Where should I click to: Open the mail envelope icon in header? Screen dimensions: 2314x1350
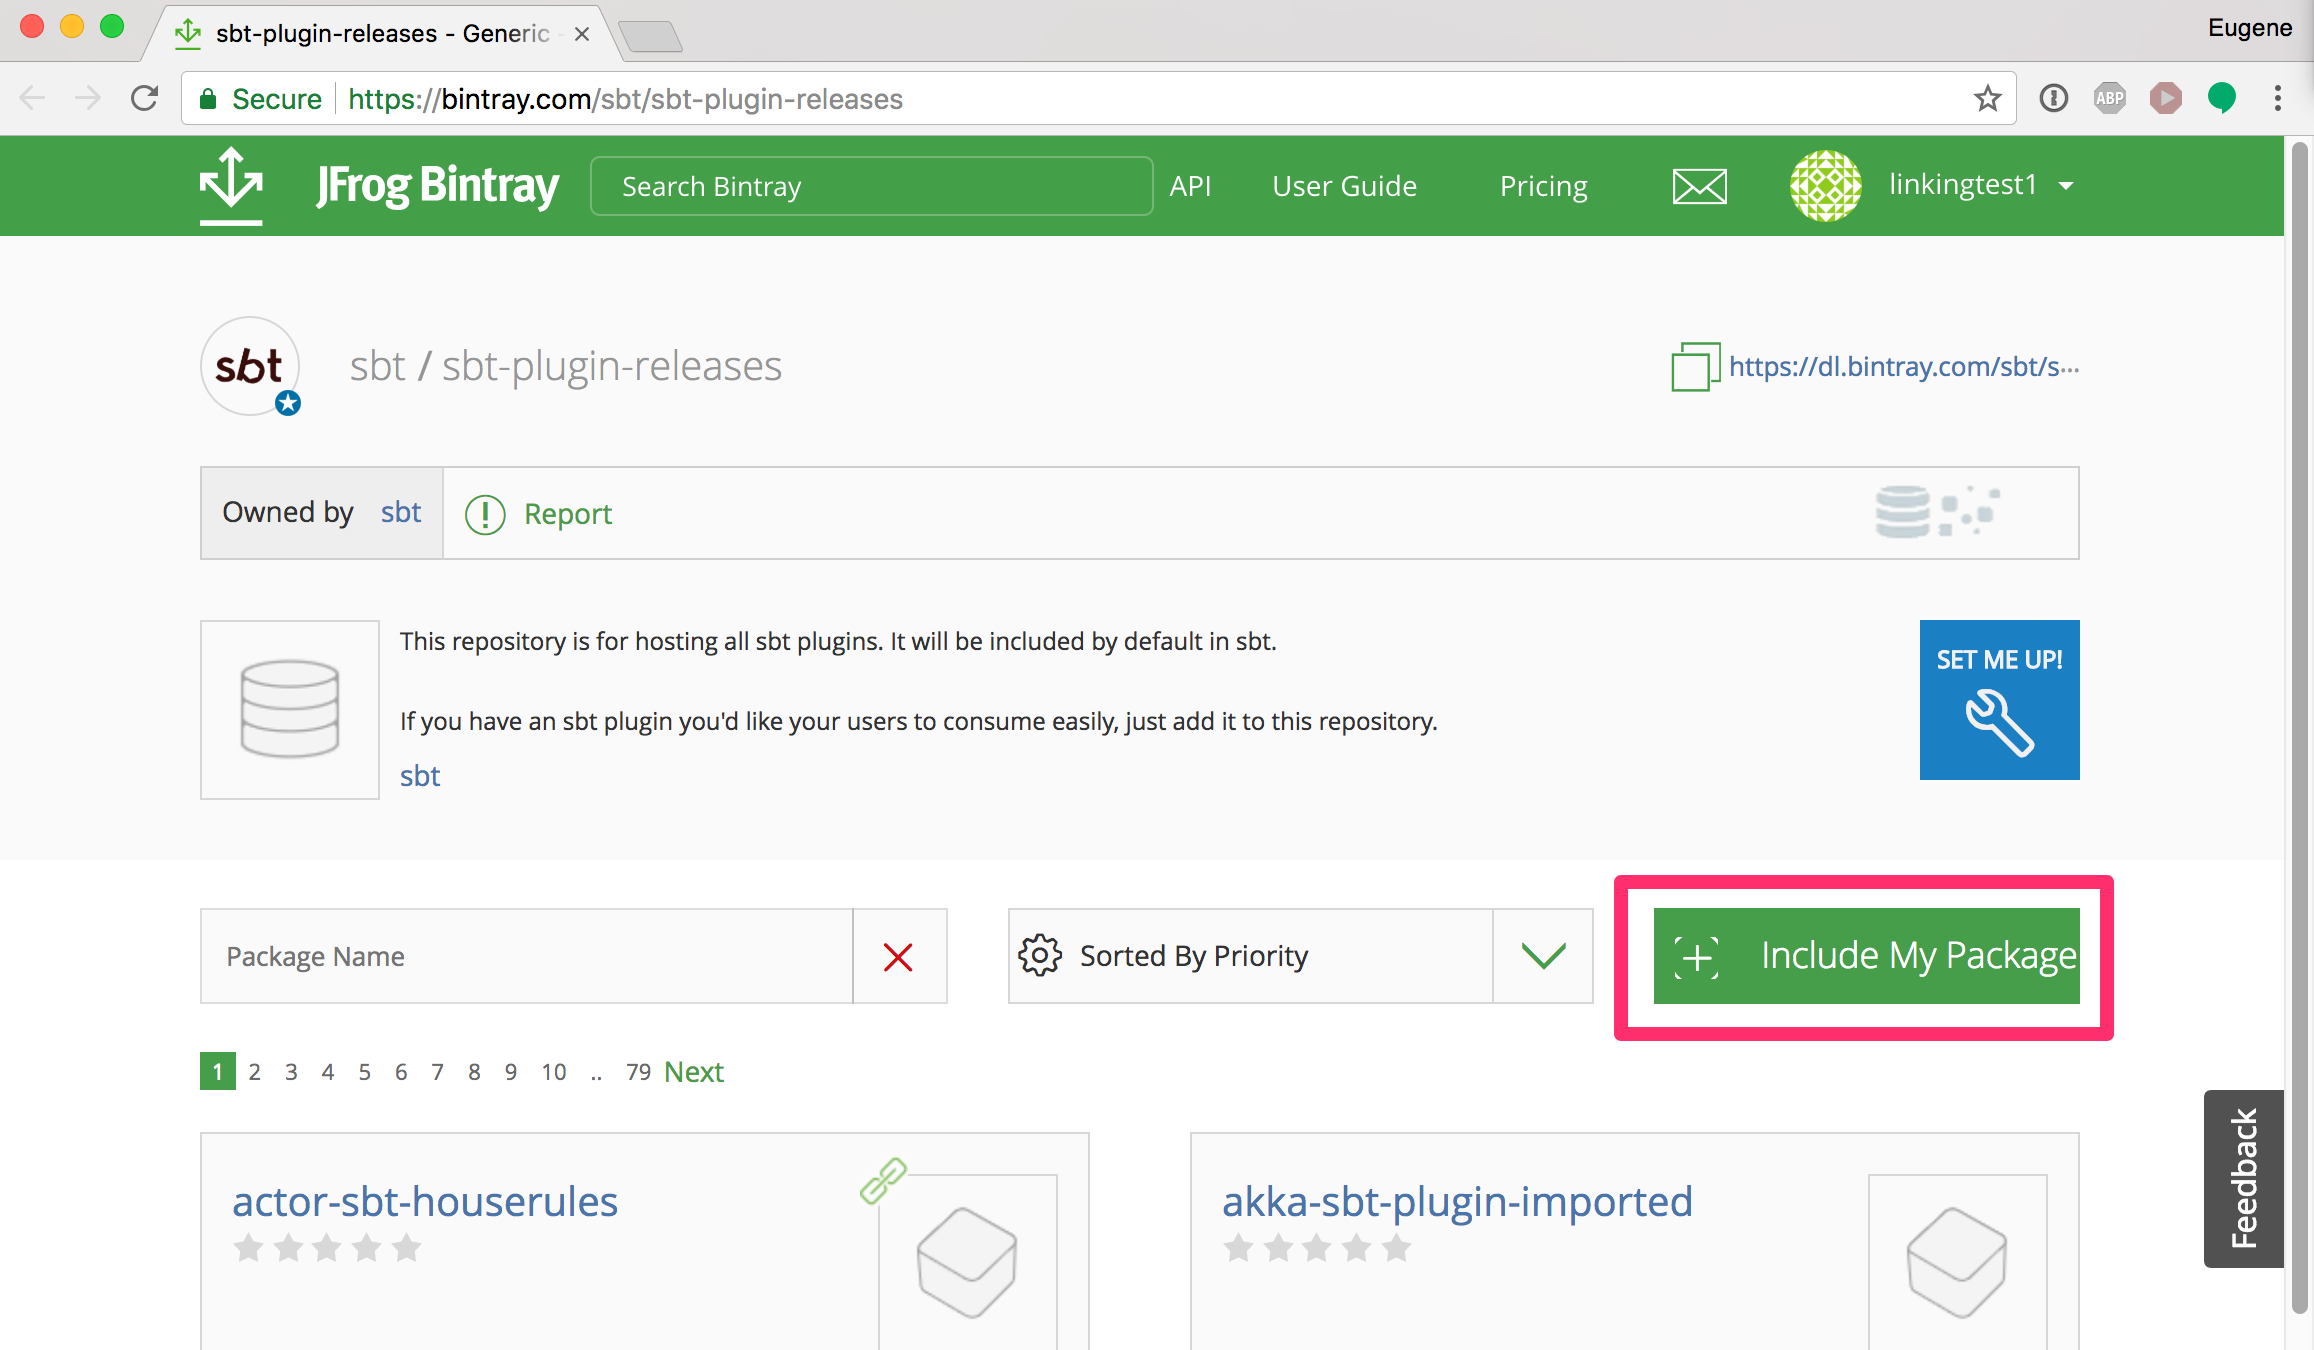click(x=1699, y=186)
